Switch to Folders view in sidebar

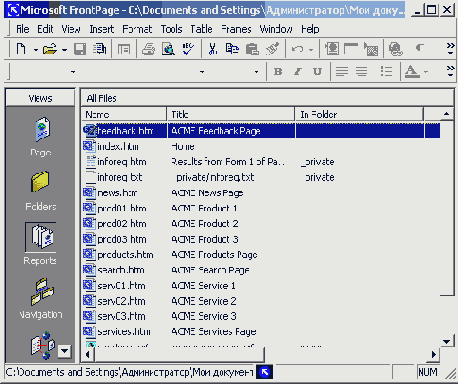[x=41, y=182]
